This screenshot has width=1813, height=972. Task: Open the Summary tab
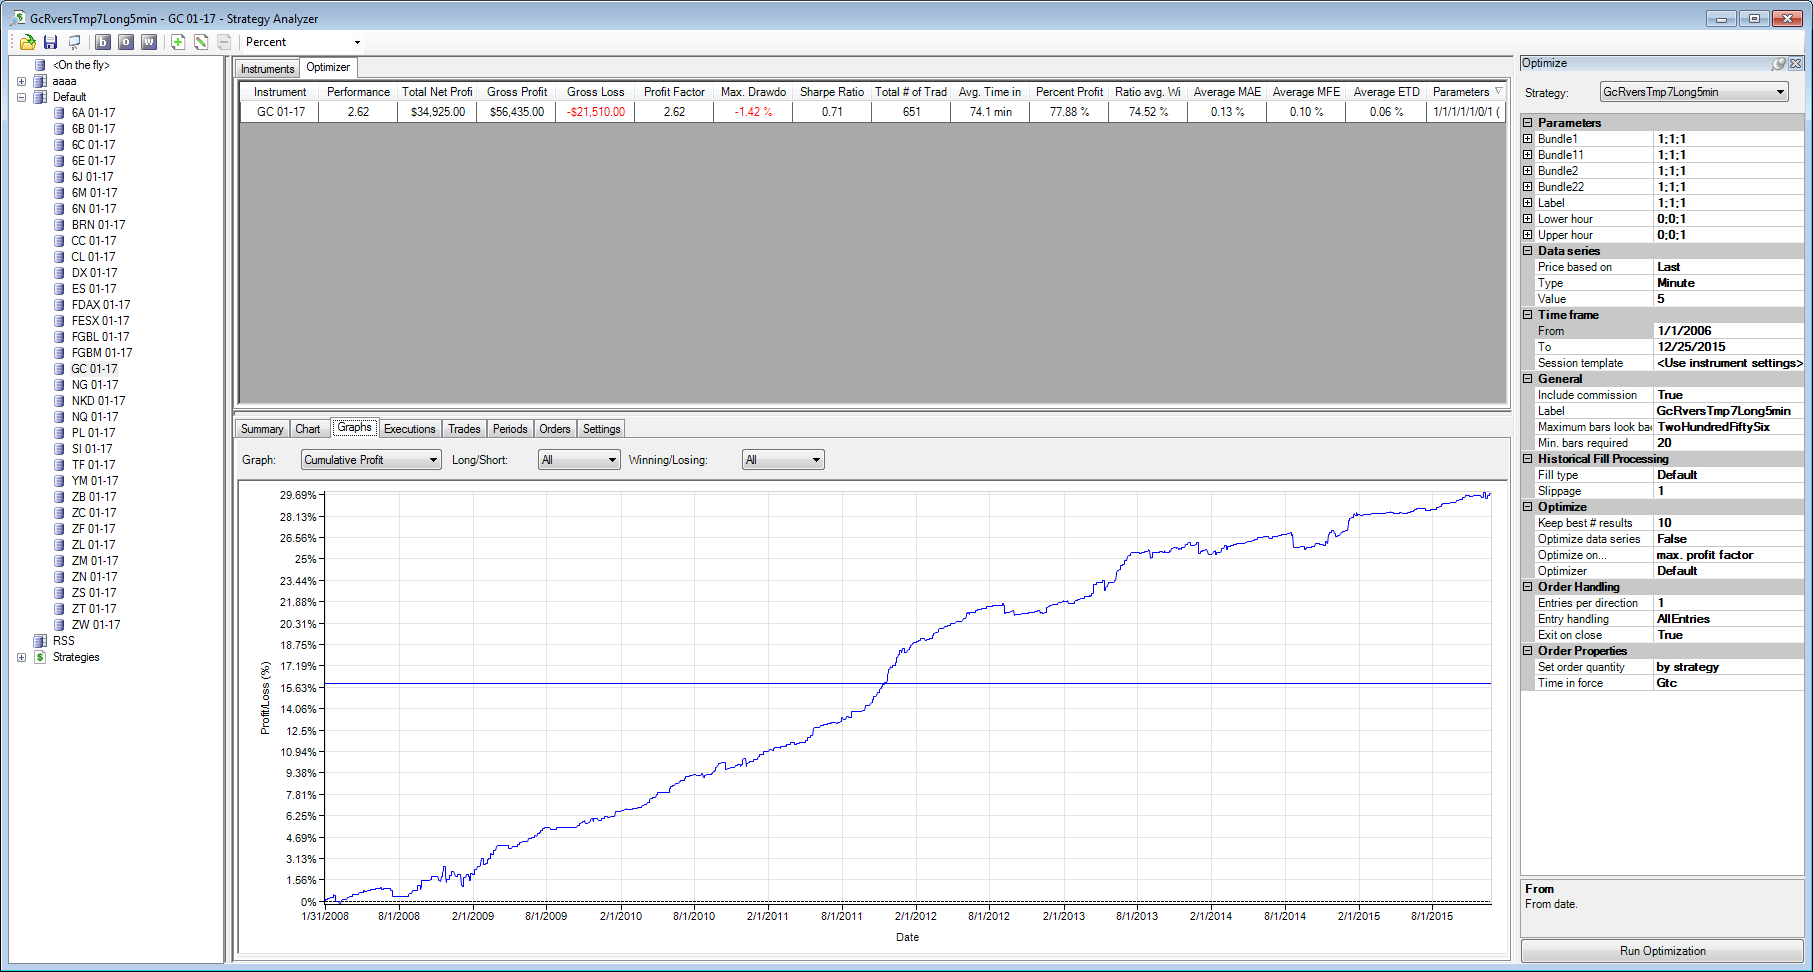pyautogui.click(x=262, y=429)
